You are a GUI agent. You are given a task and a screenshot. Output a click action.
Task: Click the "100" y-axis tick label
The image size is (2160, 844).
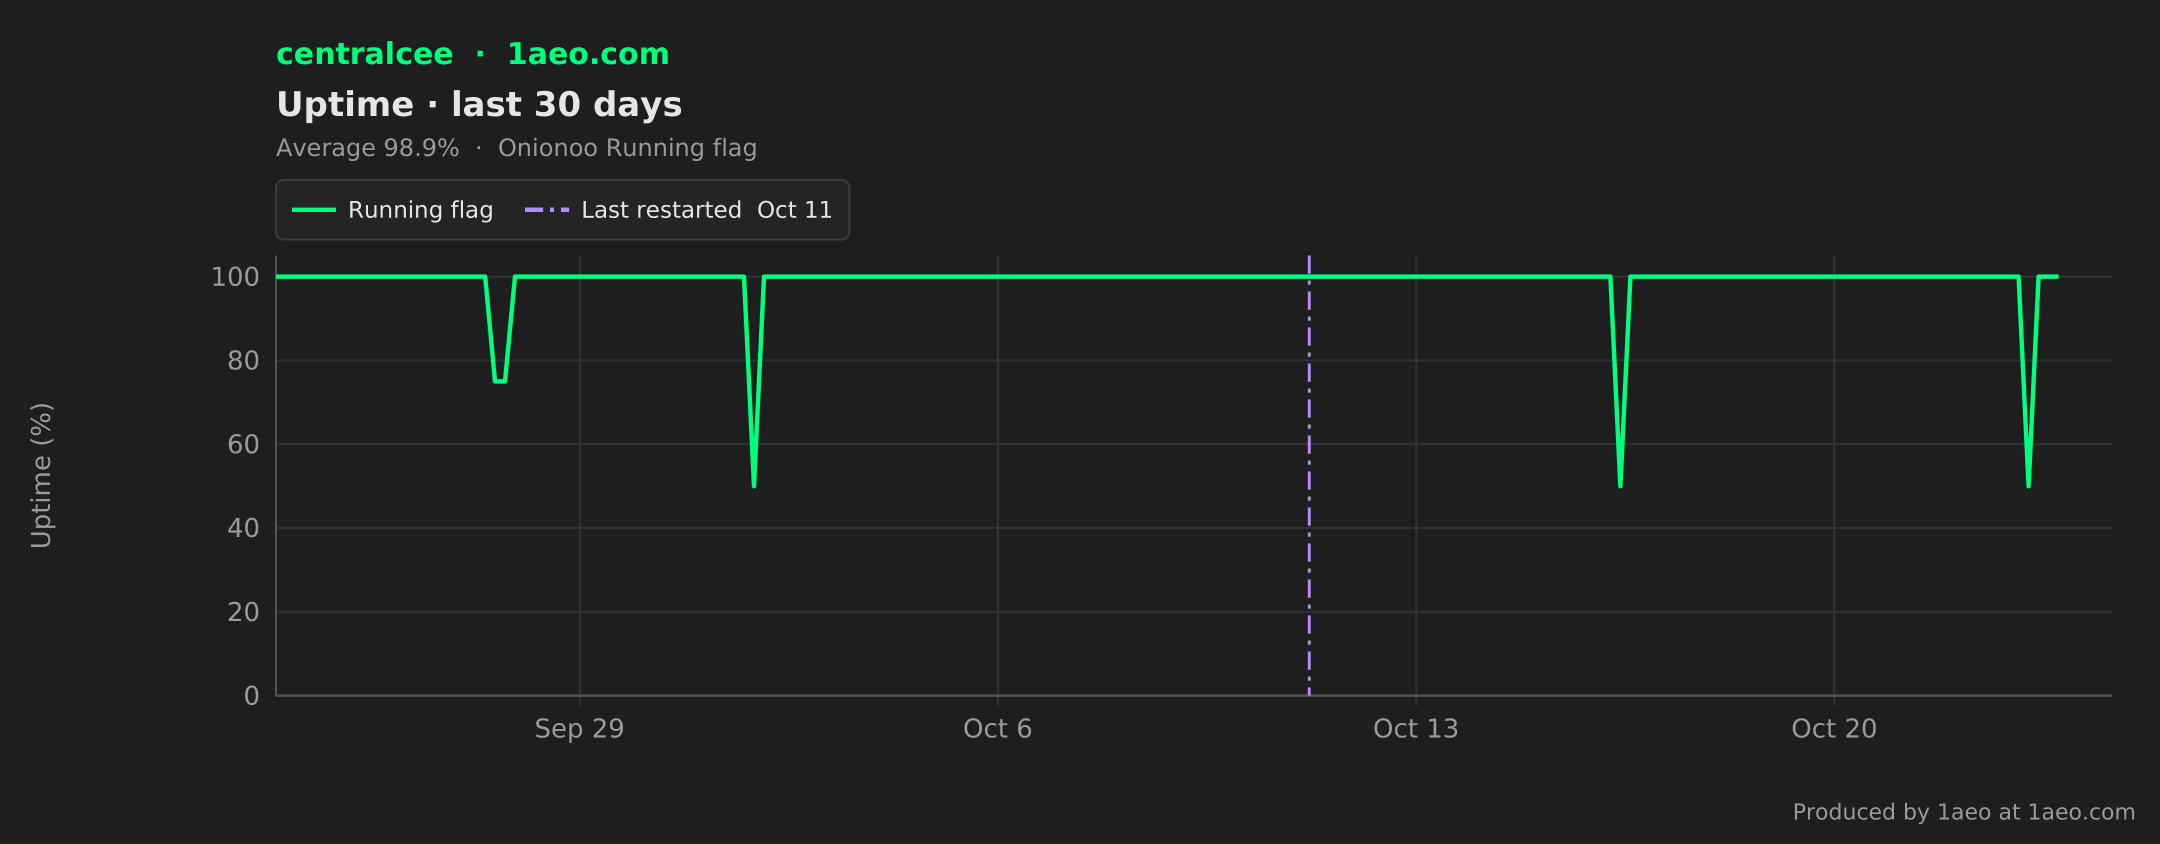point(235,277)
